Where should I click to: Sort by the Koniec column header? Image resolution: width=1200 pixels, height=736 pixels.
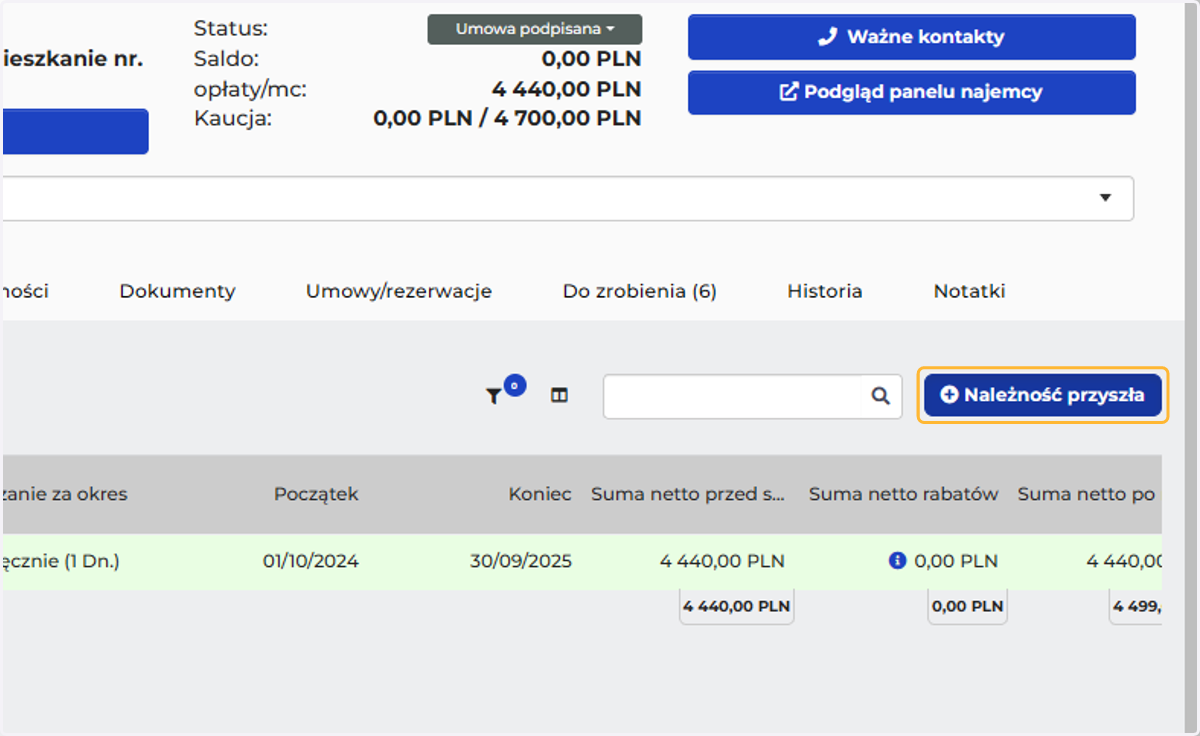540,494
